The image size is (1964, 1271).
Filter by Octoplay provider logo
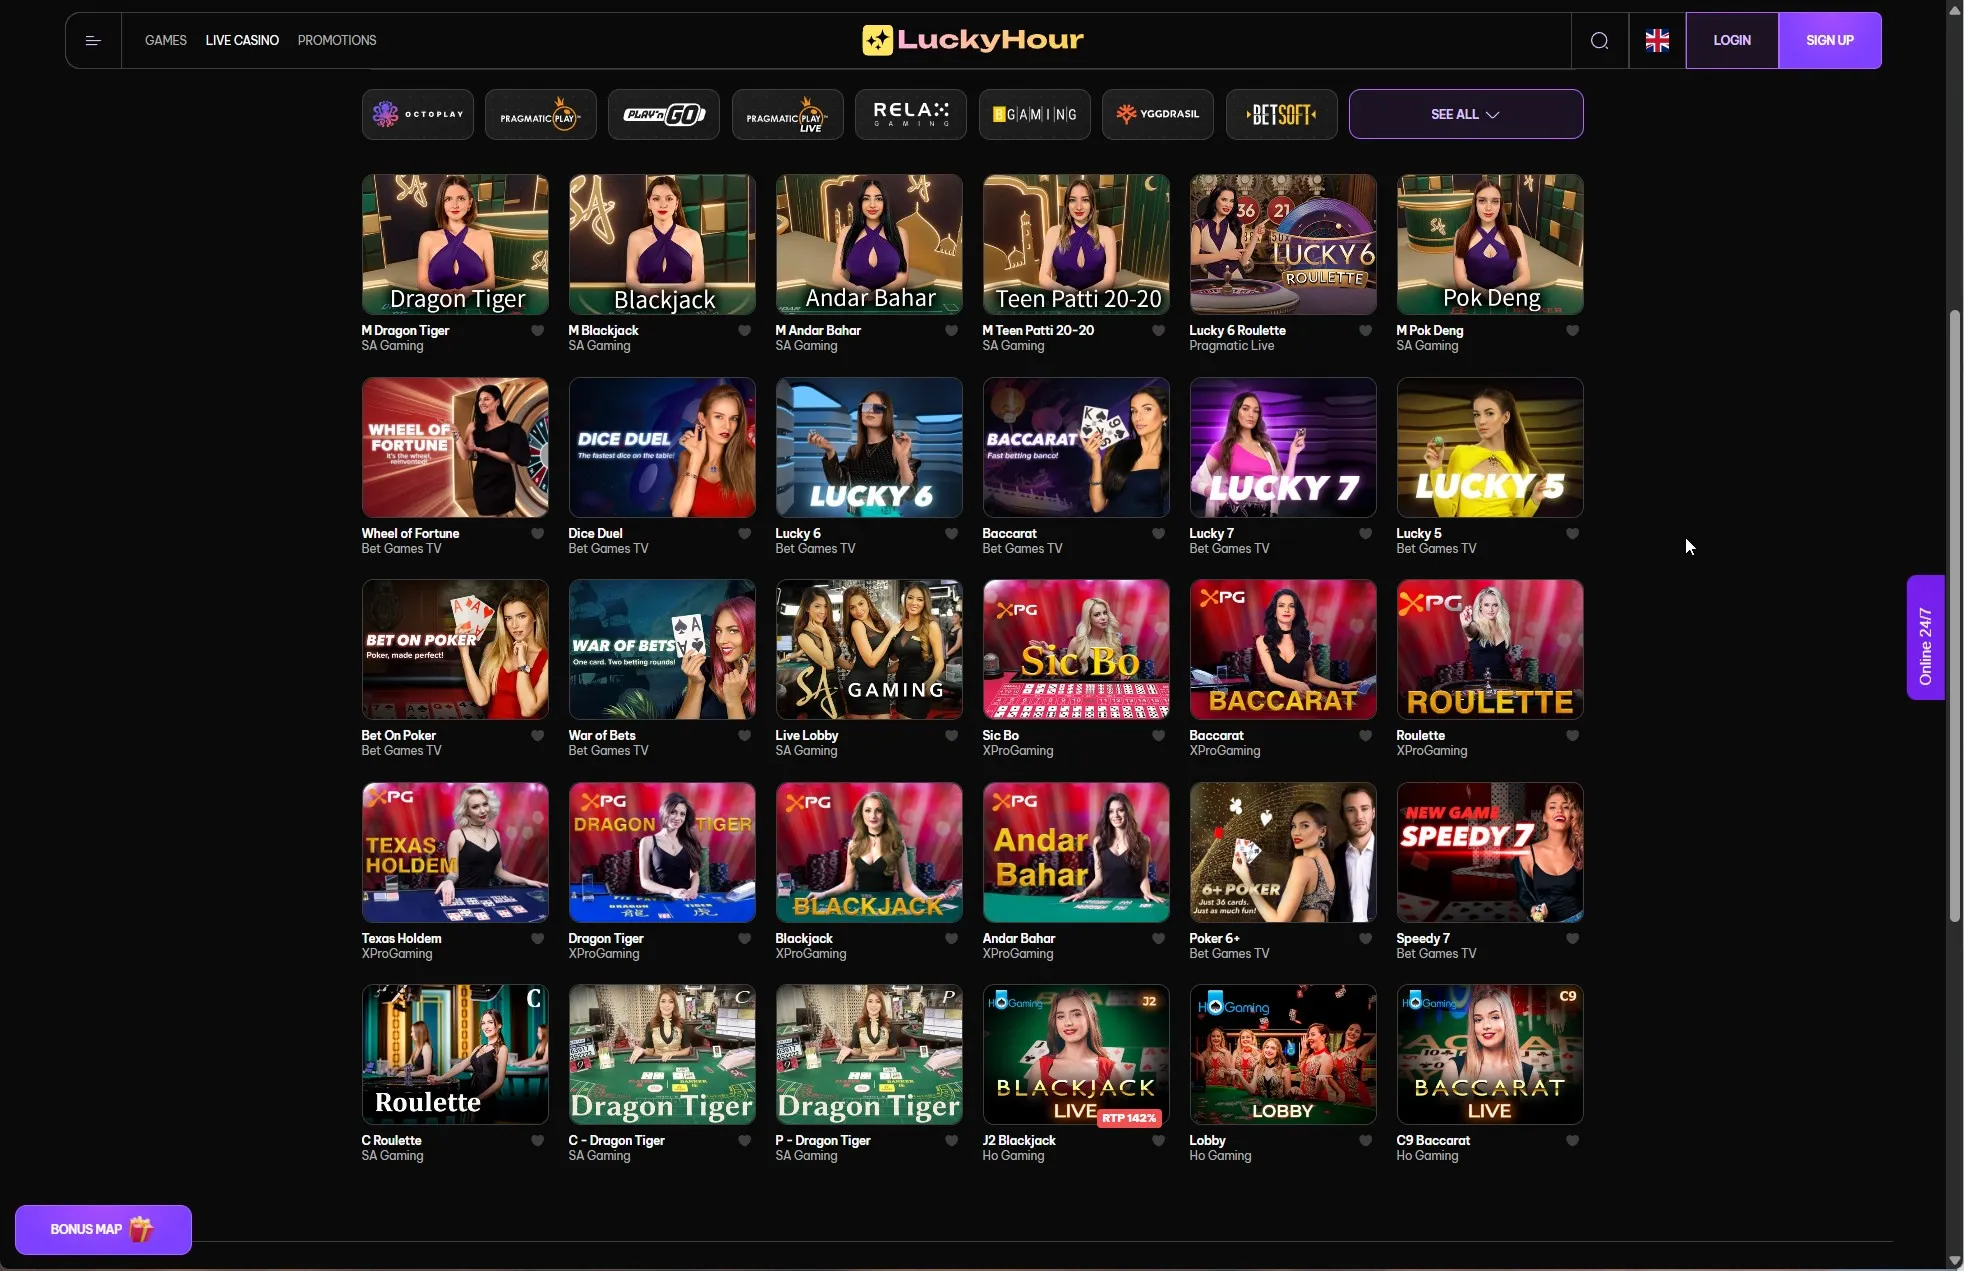[x=418, y=114]
